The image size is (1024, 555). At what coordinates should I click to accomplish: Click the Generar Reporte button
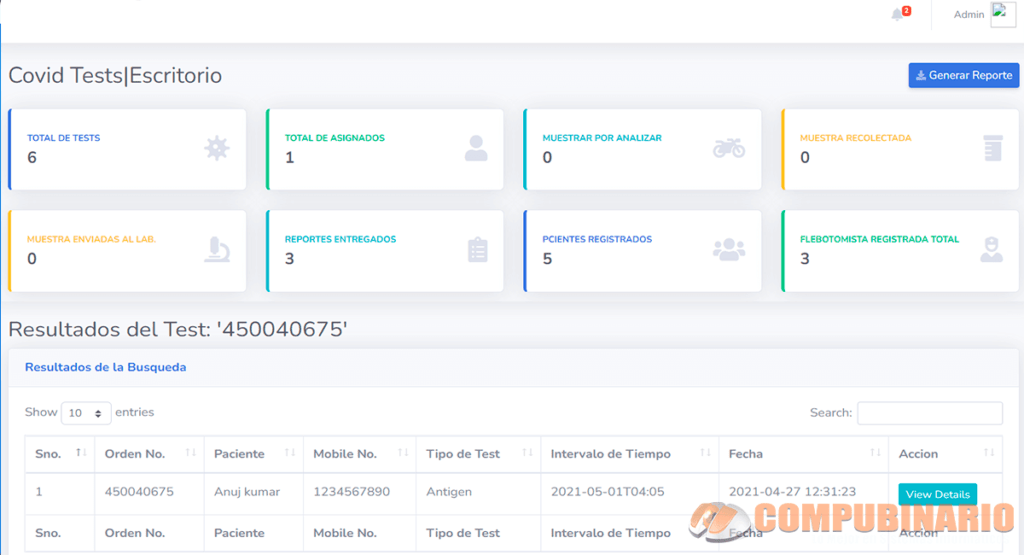click(963, 75)
